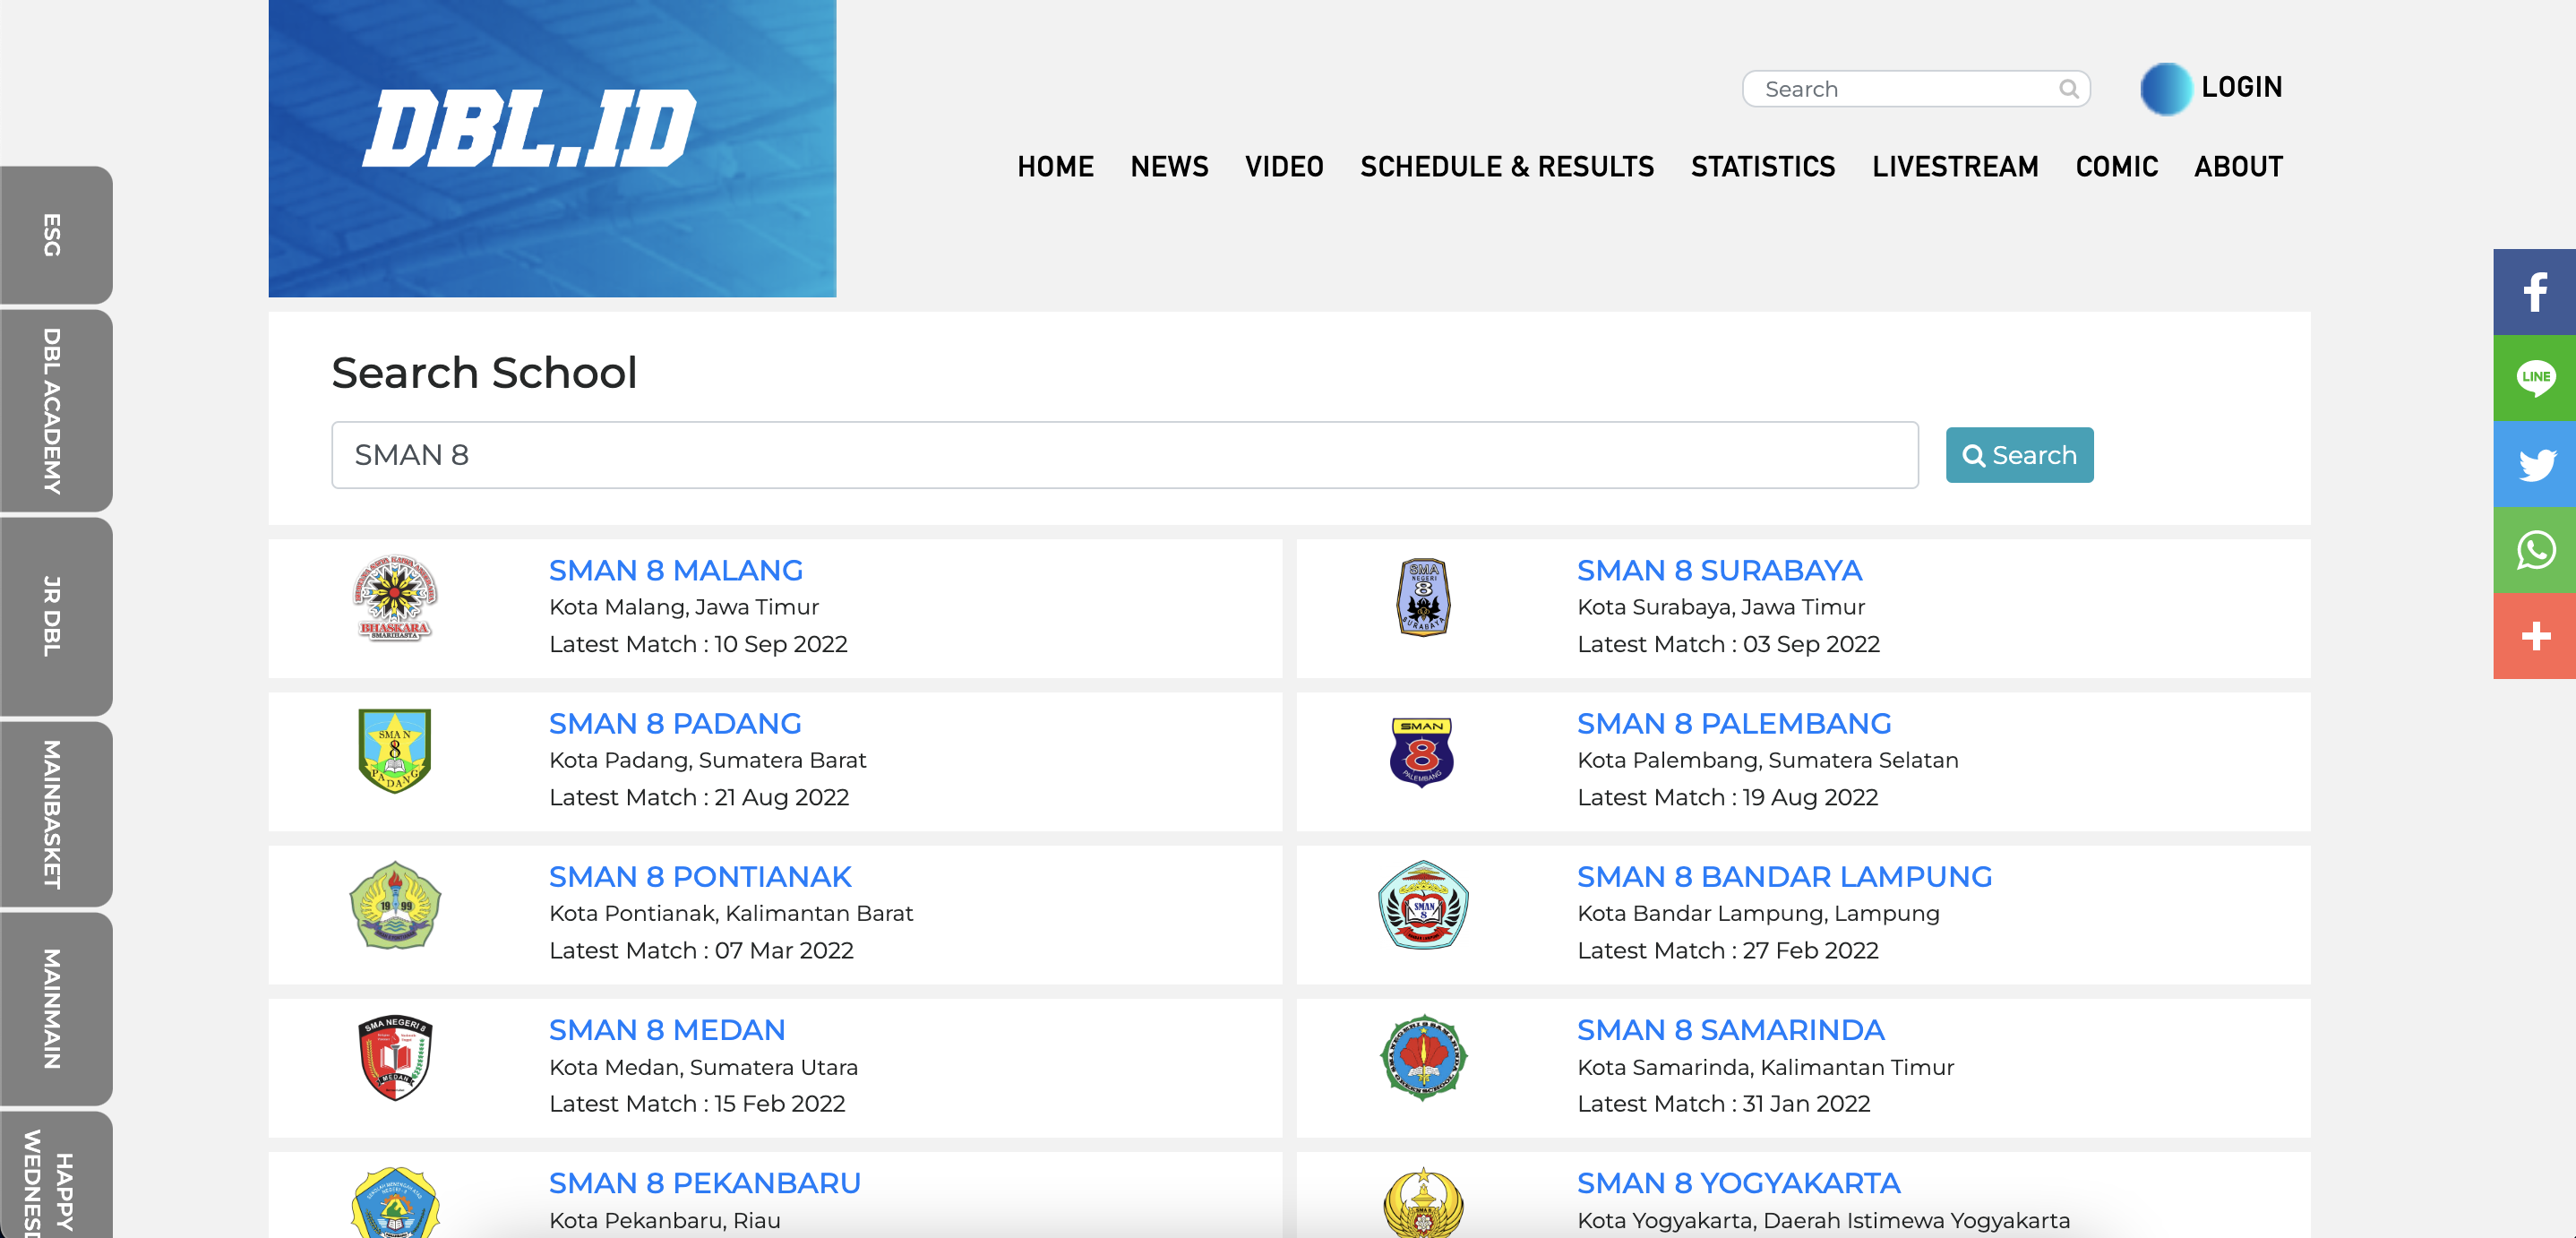2576x1238 pixels.
Task: Focus the school search field containing SMAN 8
Action: pyautogui.click(x=1124, y=455)
